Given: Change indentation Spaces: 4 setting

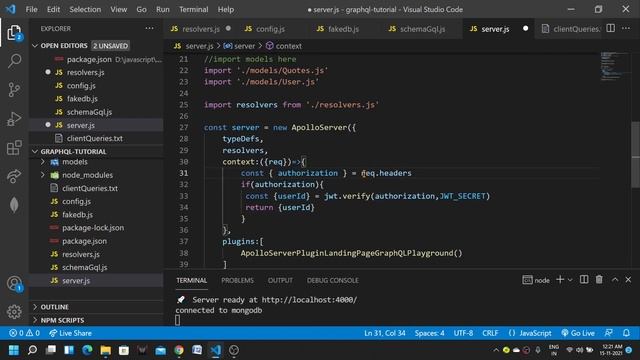Looking at the screenshot, I should pos(429,333).
